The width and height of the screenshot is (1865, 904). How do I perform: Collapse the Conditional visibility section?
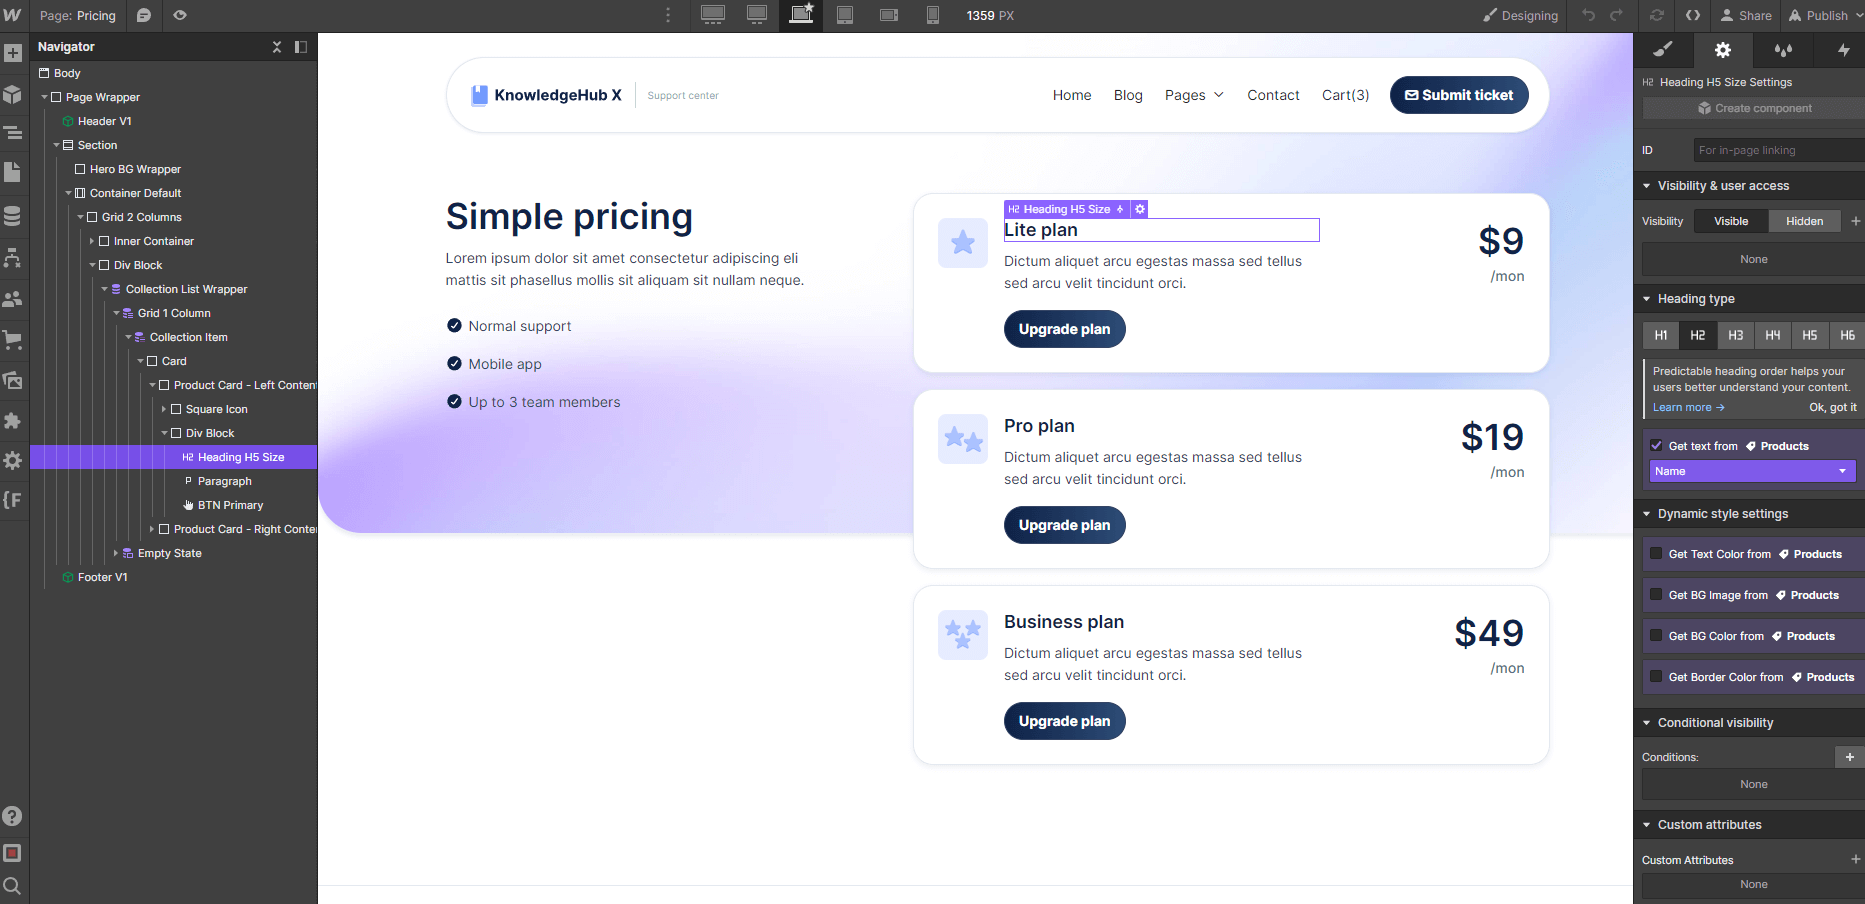1647,722
